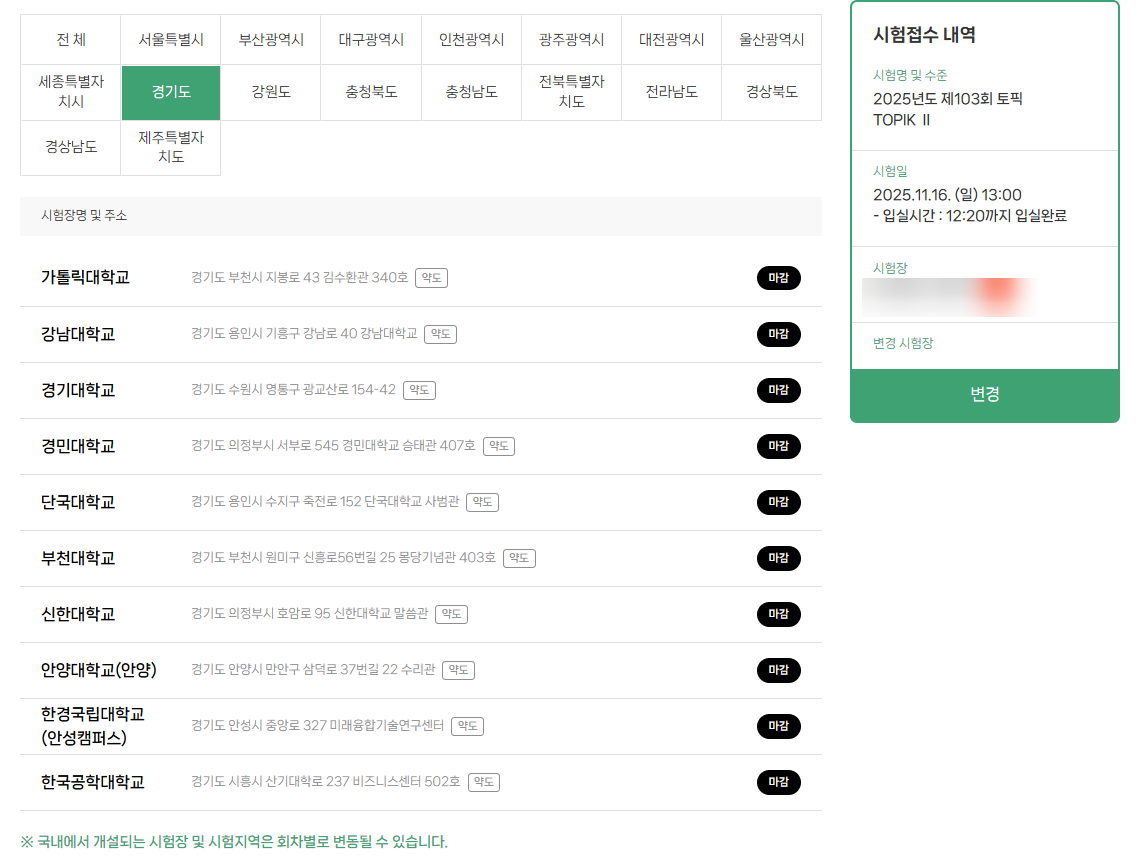Click the 마감 badge for 한국공학대학교
The width and height of the screenshot is (1147, 855).
pos(778,782)
